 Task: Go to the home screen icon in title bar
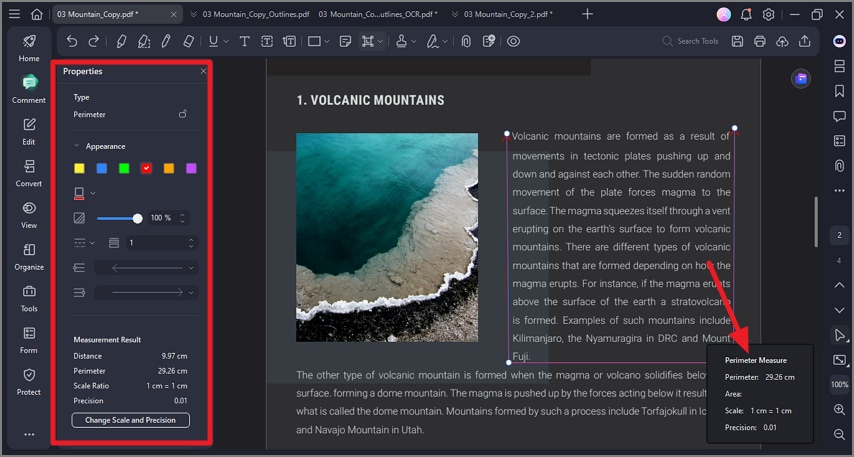tap(36, 14)
